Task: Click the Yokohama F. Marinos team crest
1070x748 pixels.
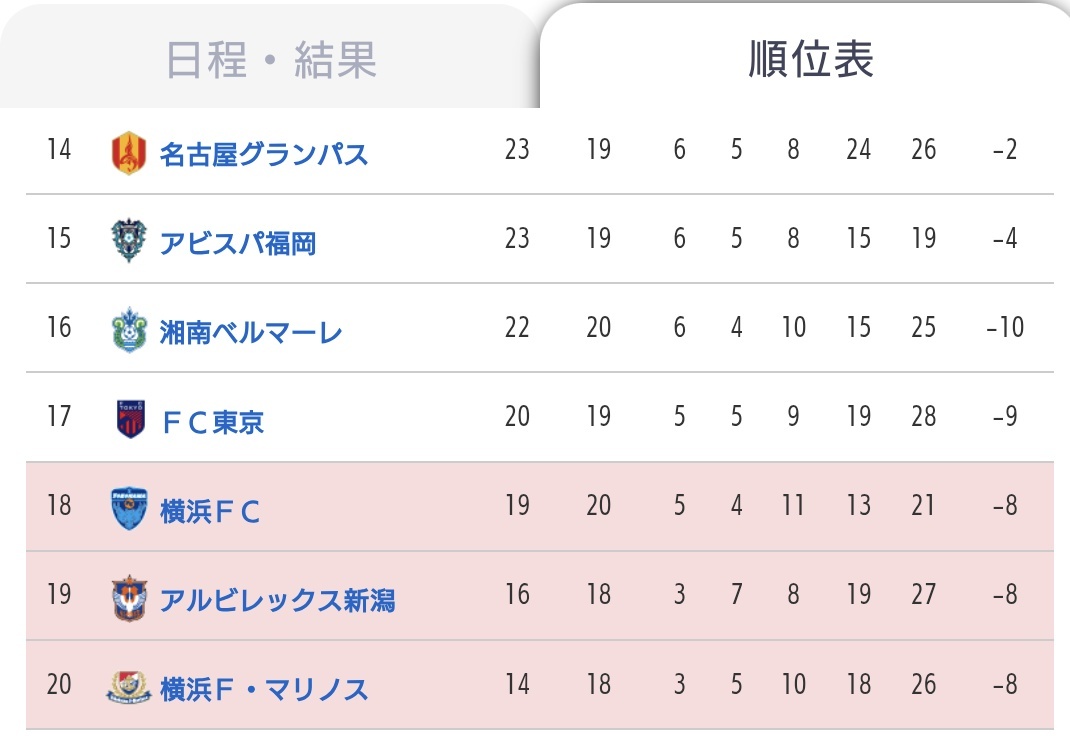Action: pyautogui.click(x=129, y=687)
